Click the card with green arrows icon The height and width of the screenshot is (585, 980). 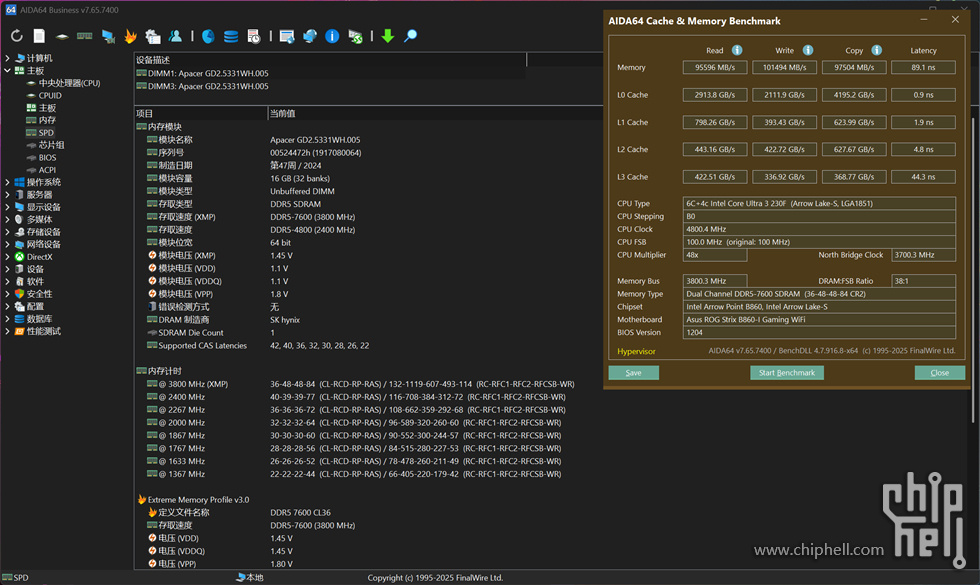click(355, 36)
